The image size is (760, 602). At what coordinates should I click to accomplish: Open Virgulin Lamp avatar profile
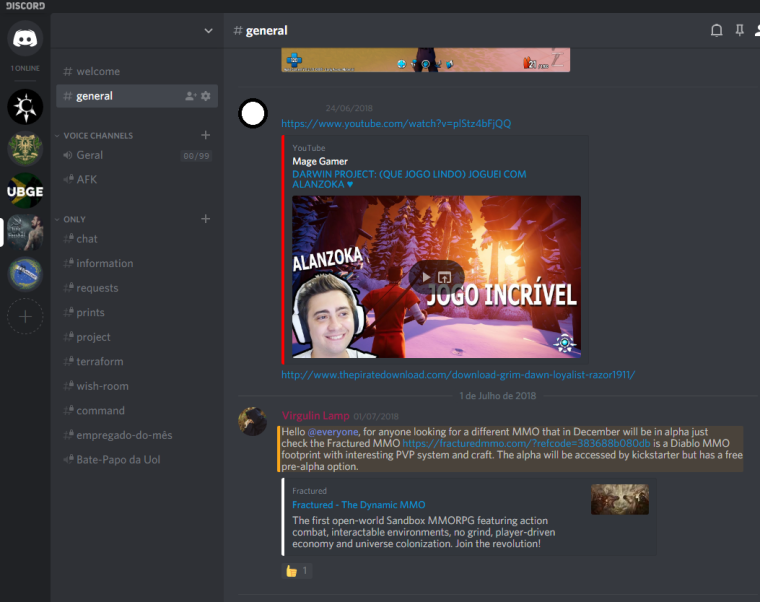tap(253, 421)
